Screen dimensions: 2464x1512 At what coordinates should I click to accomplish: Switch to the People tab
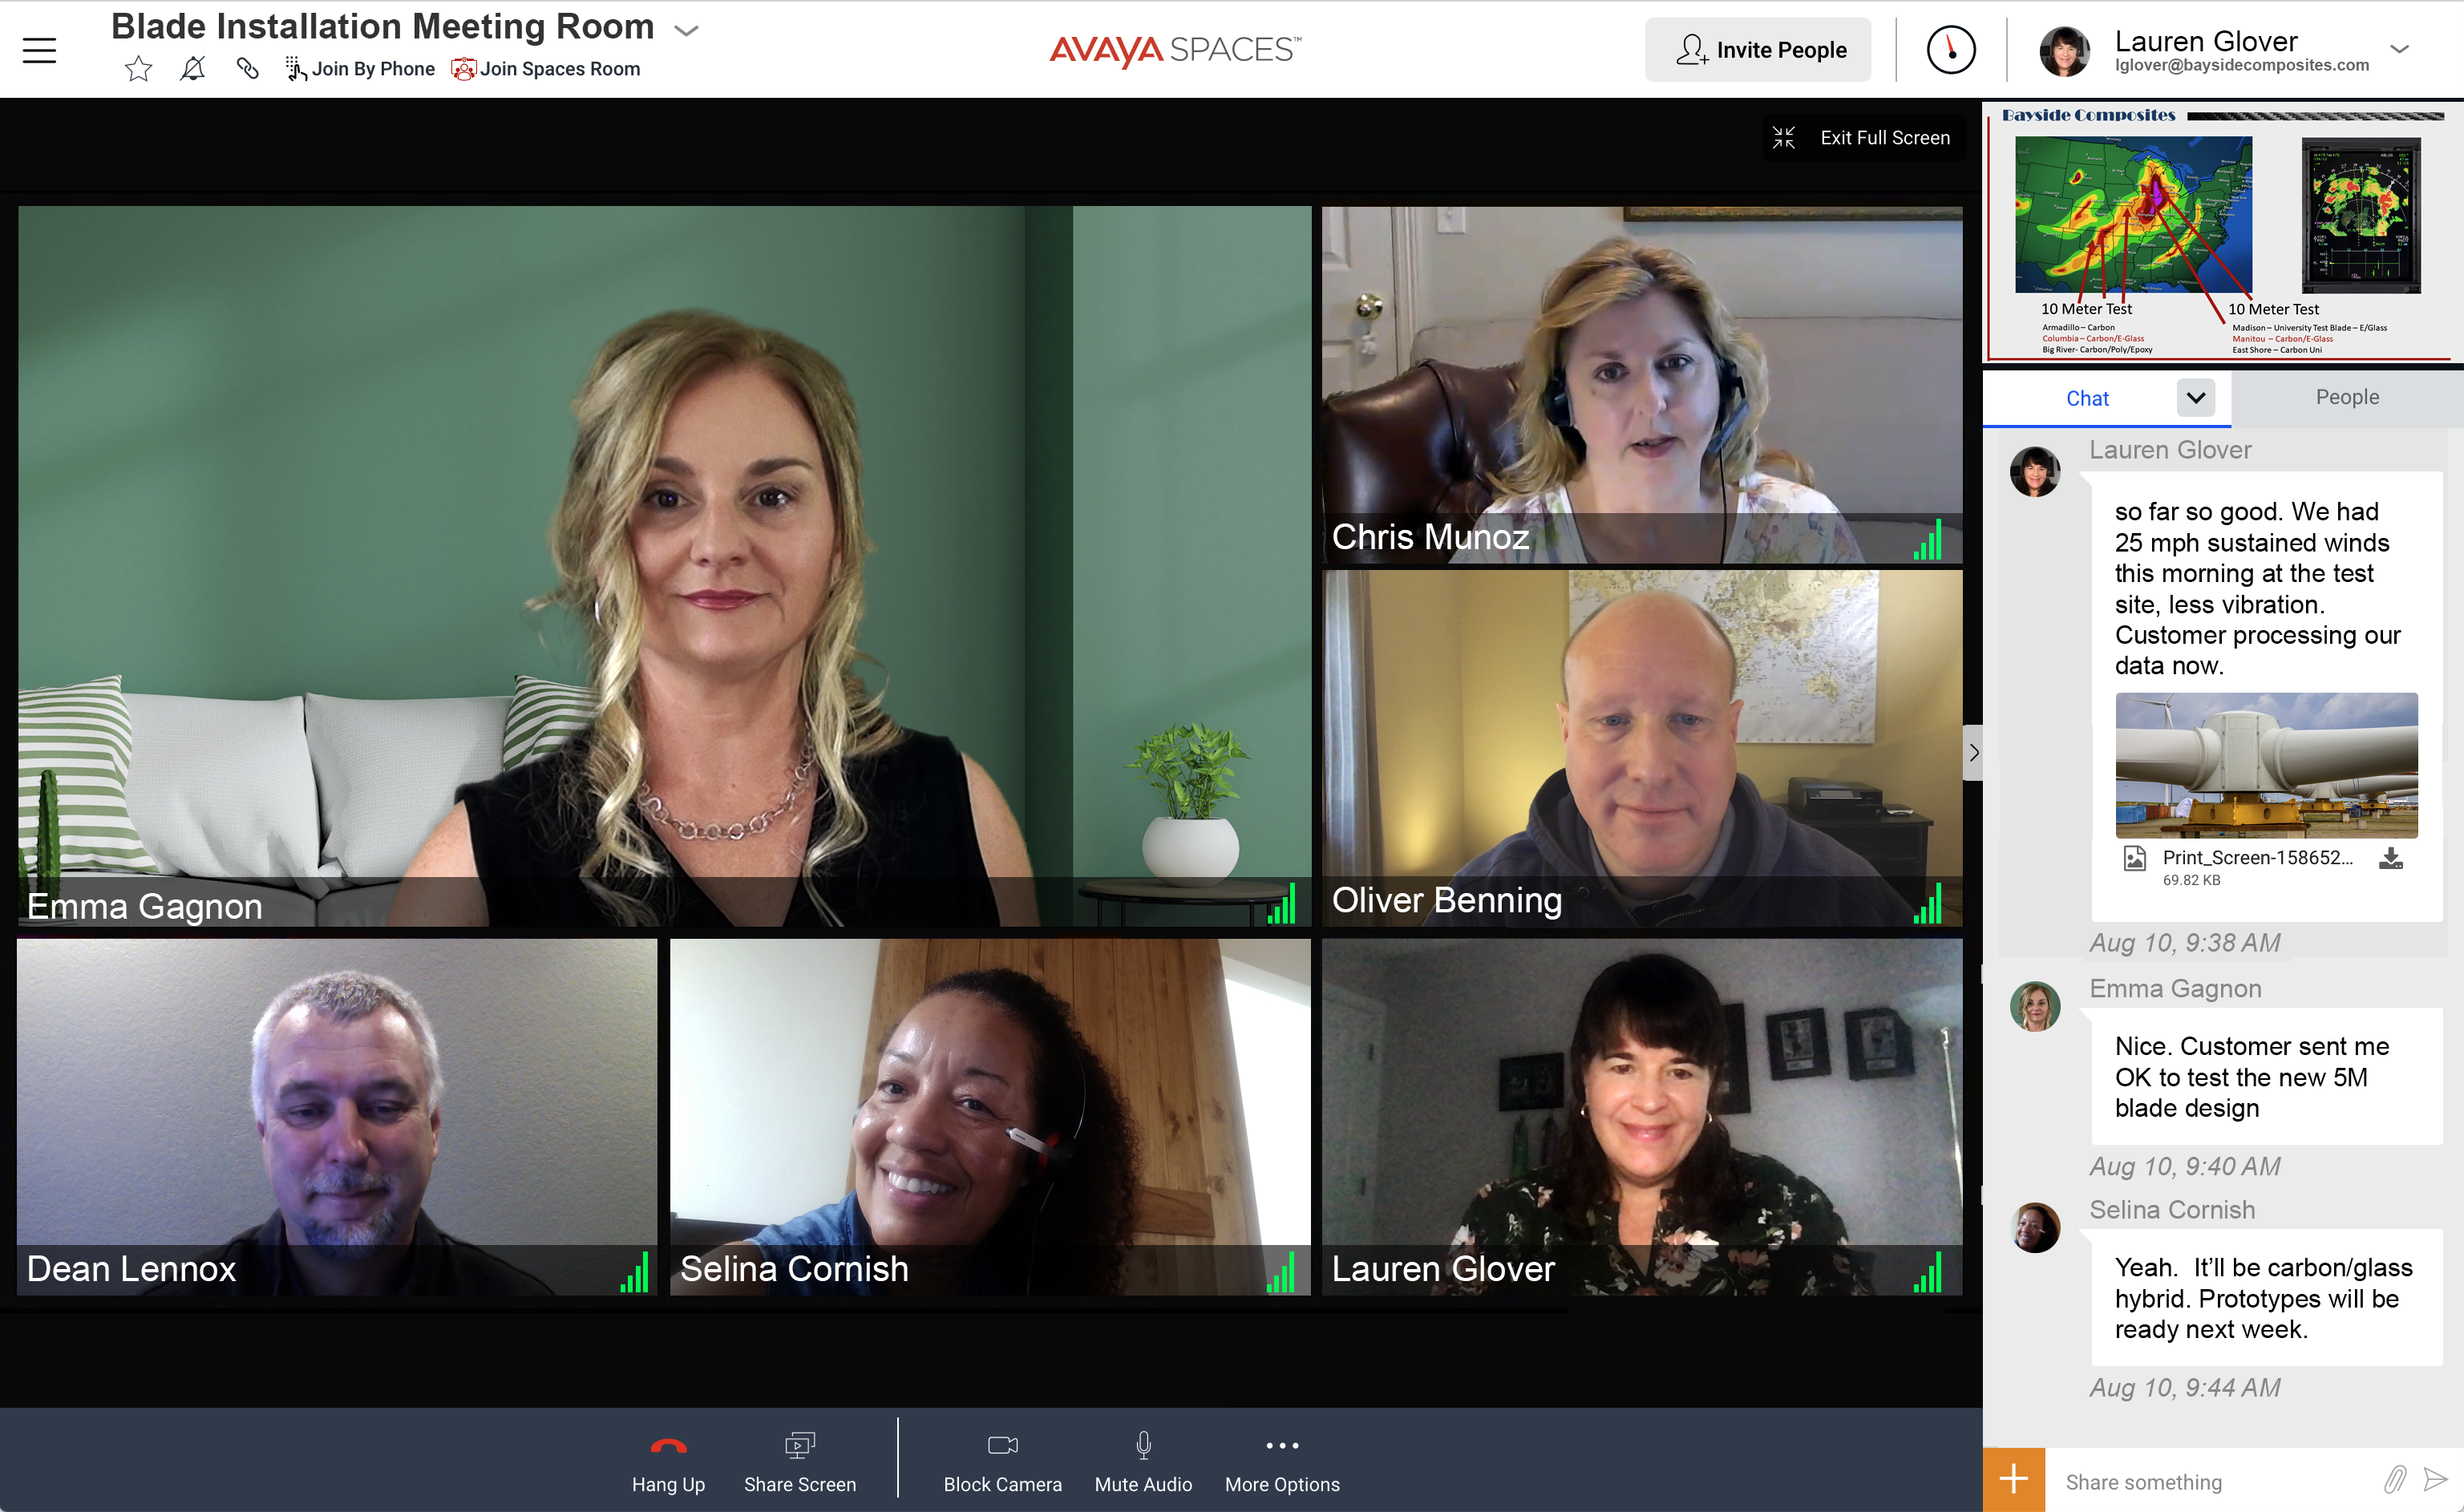coord(2346,396)
